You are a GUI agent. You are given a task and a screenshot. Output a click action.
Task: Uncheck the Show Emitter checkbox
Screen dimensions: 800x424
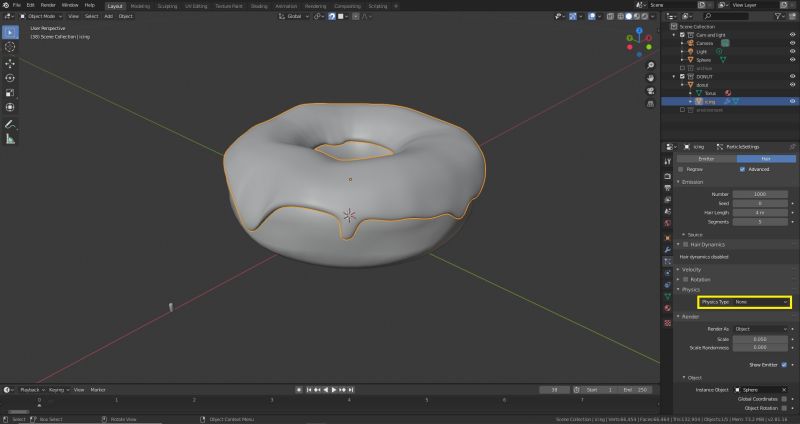pos(784,365)
